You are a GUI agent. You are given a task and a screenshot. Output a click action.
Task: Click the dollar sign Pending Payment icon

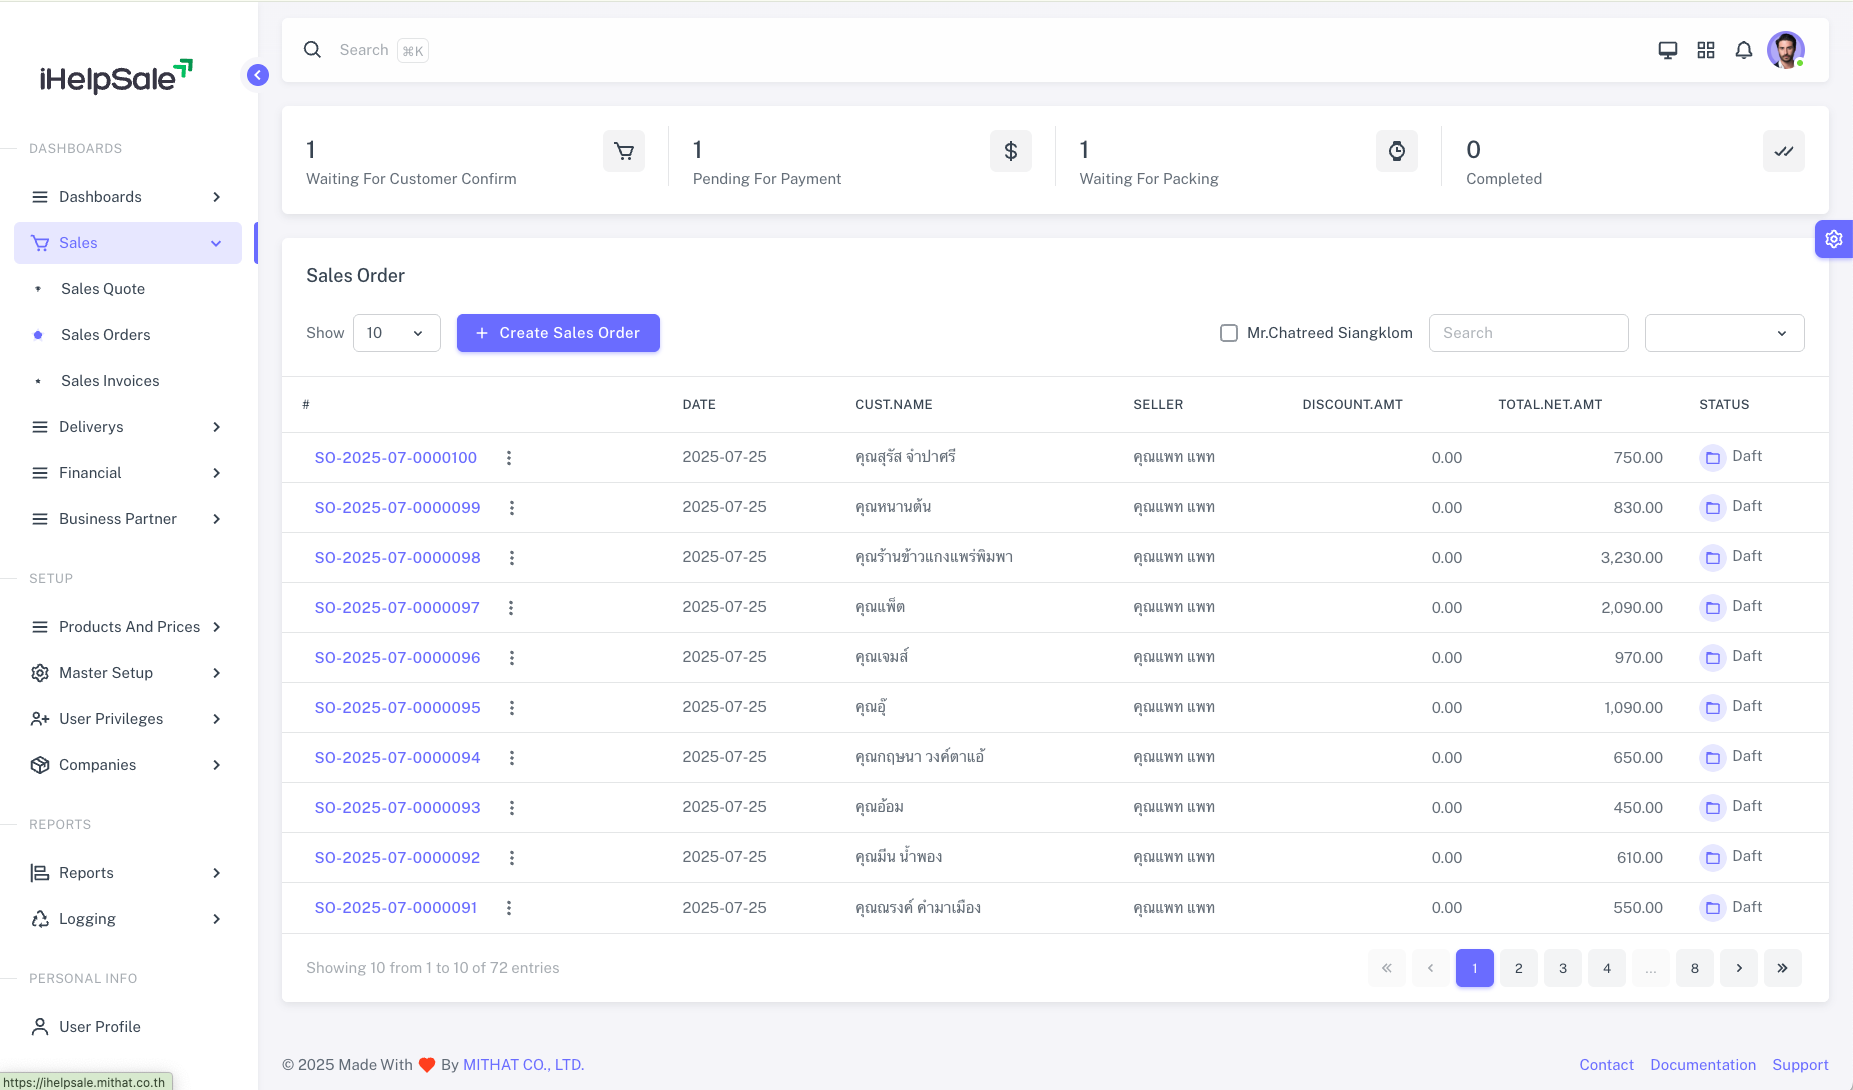[x=1010, y=151]
